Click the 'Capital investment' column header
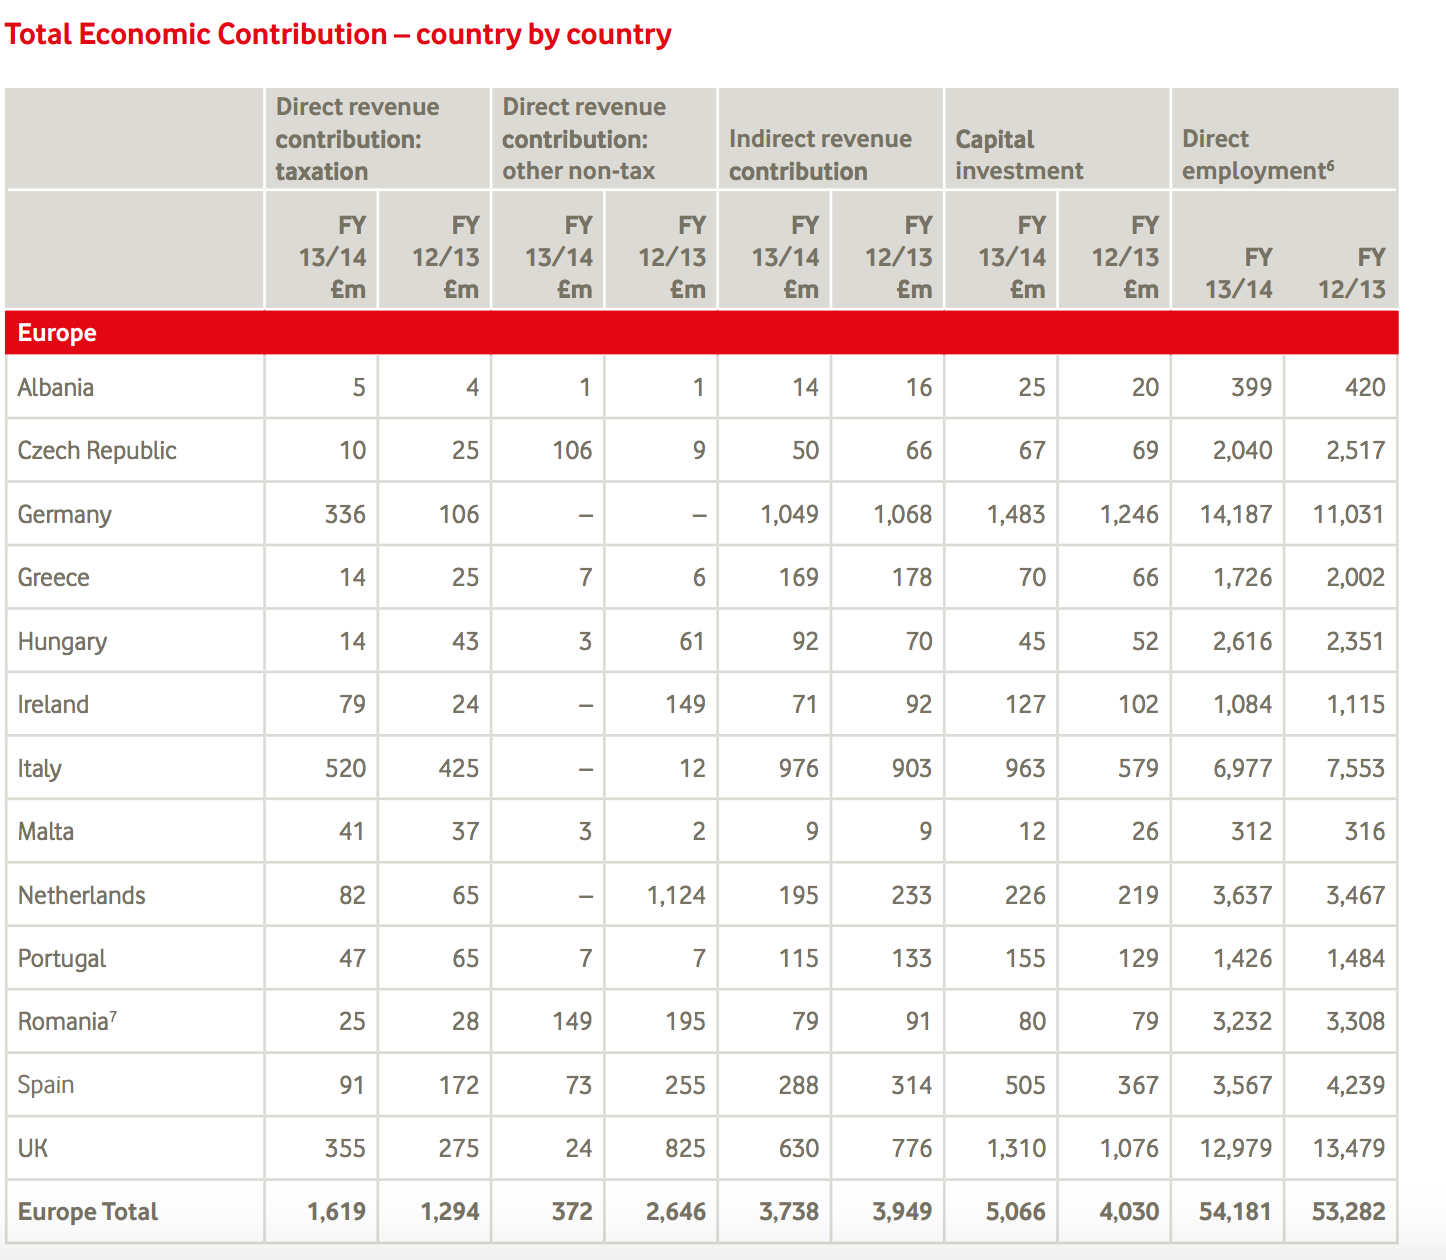This screenshot has height=1260, width=1446. click(1019, 155)
